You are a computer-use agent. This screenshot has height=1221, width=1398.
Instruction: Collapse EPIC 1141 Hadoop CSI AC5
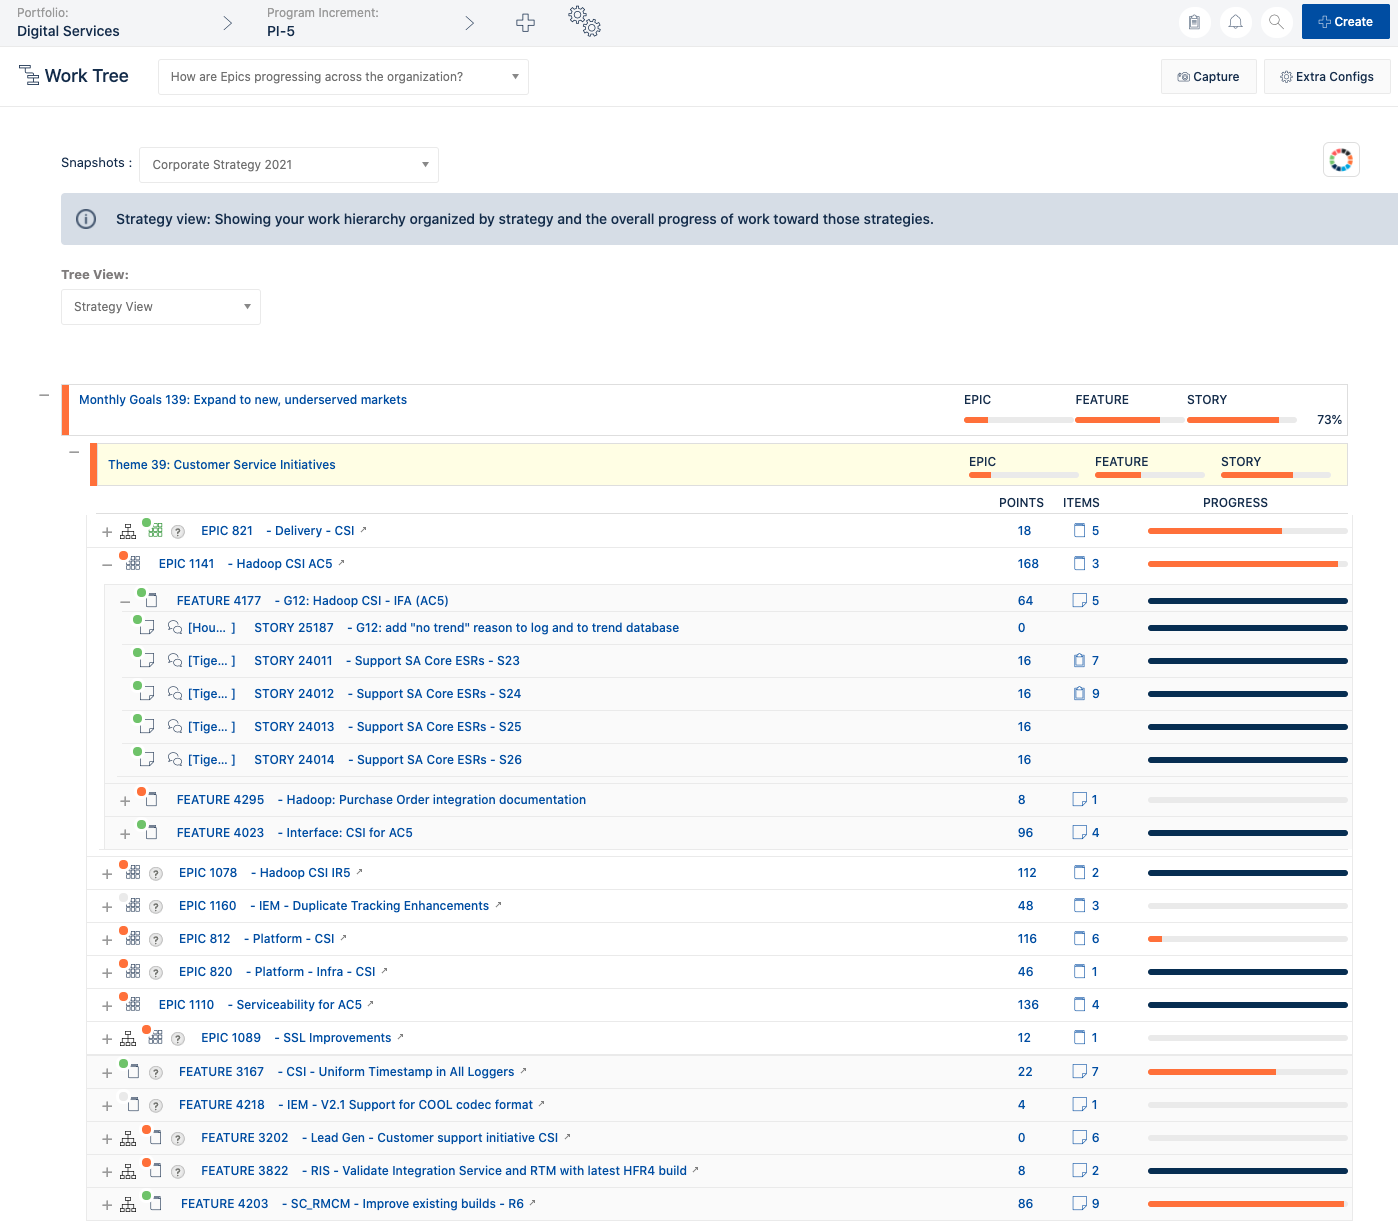click(107, 565)
